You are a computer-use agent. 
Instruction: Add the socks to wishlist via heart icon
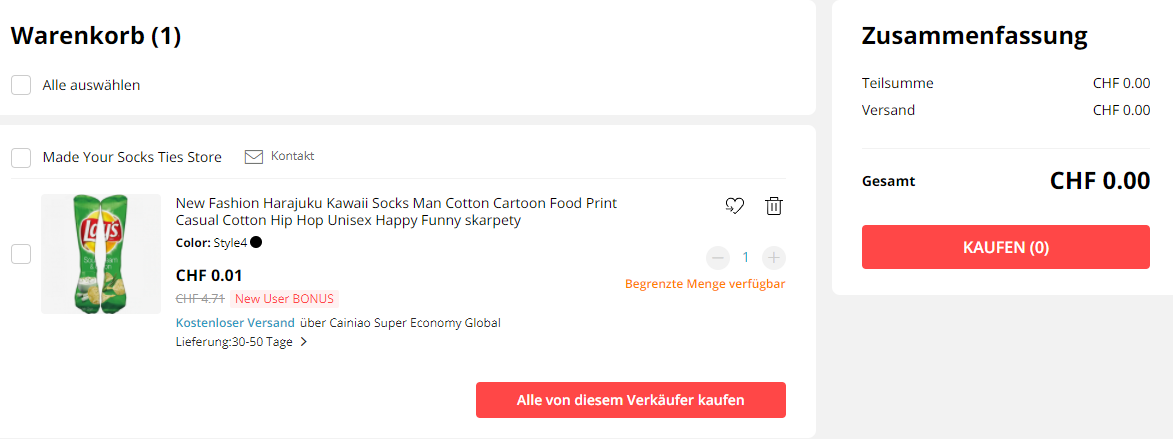coord(735,206)
